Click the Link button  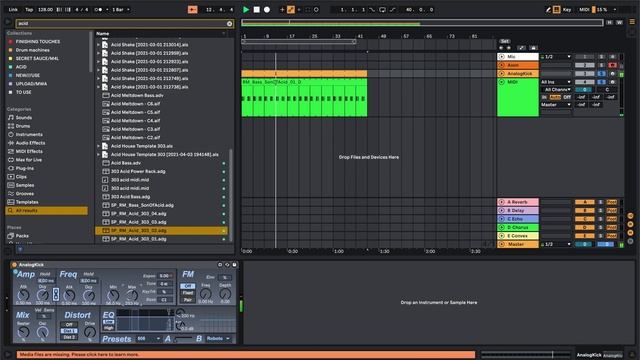click(x=13, y=9)
